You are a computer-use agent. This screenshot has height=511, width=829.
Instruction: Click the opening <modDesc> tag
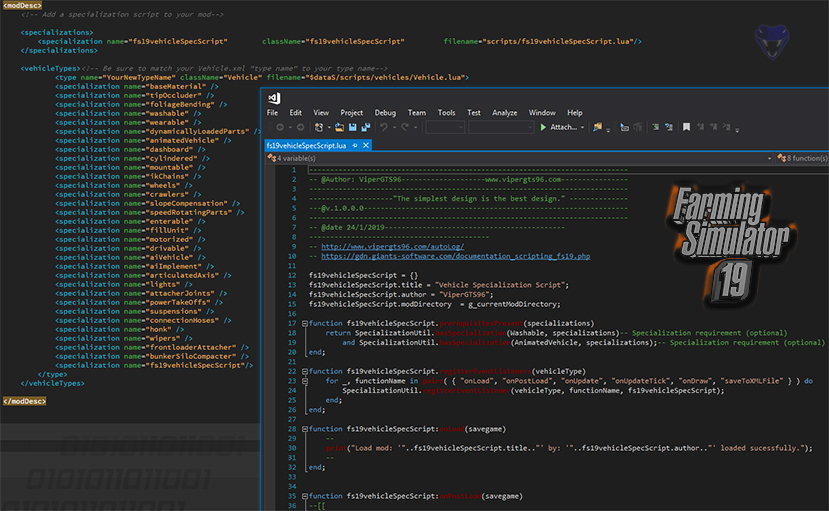[x=22, y=5]
